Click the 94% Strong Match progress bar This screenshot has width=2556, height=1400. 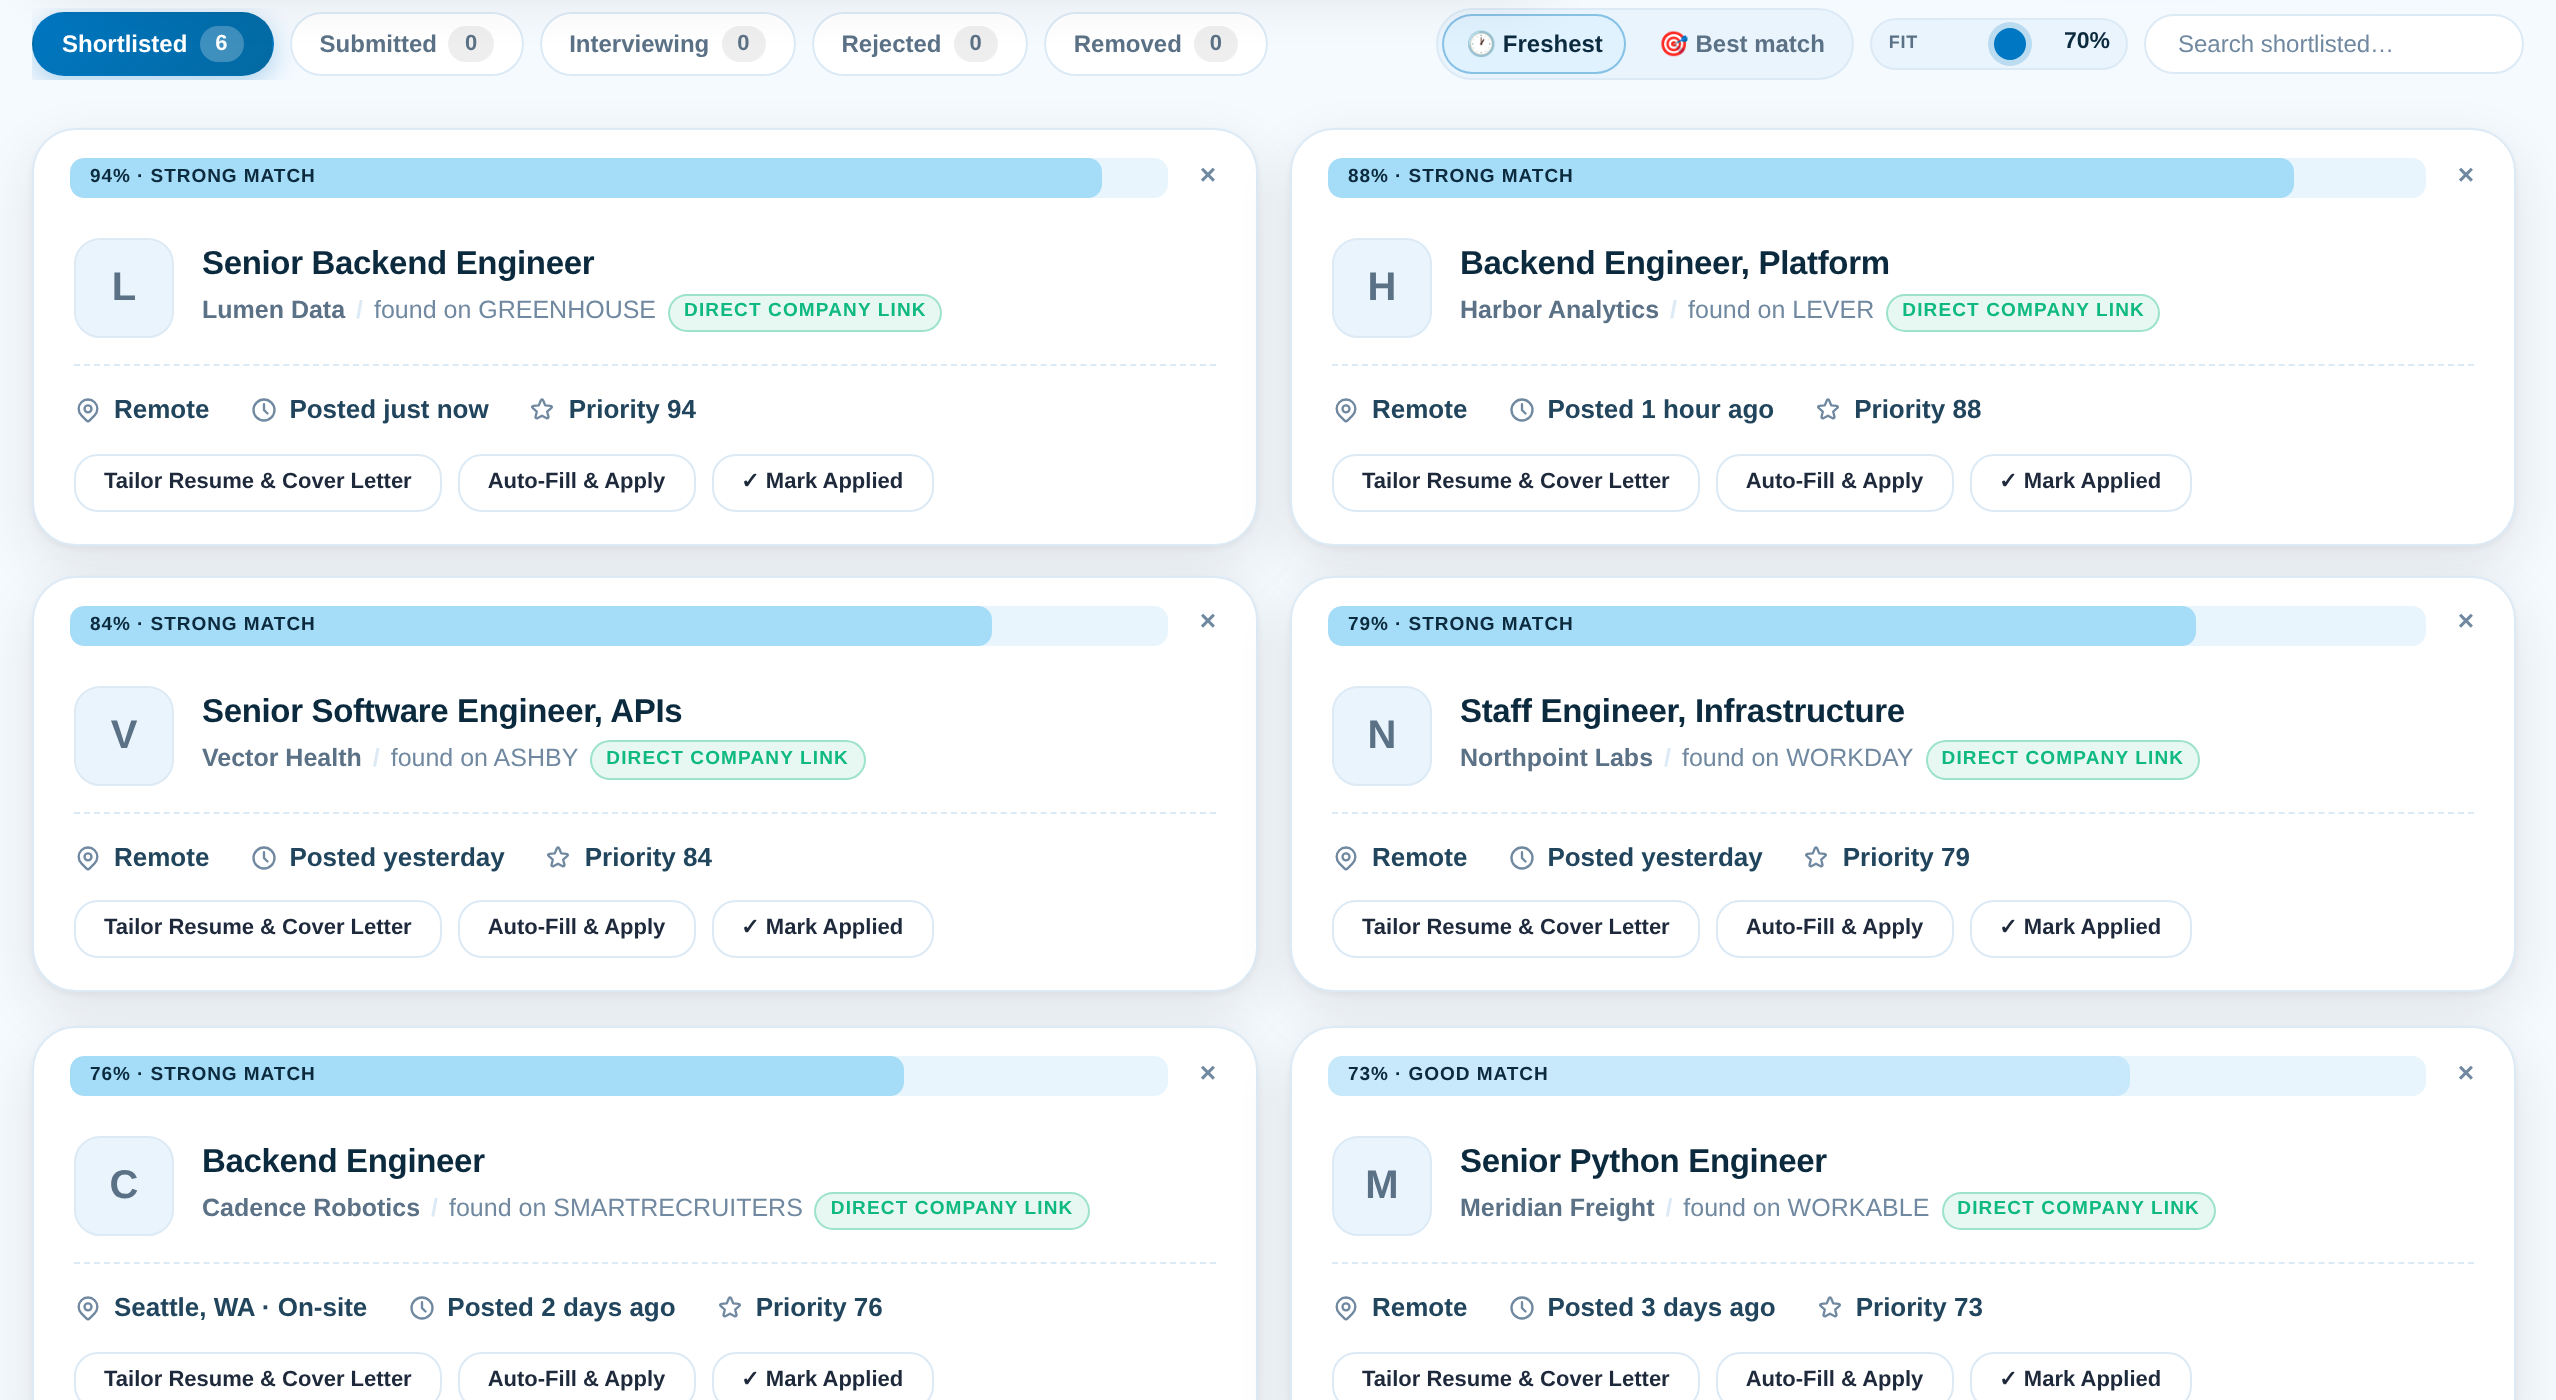(x=619, y=177)
